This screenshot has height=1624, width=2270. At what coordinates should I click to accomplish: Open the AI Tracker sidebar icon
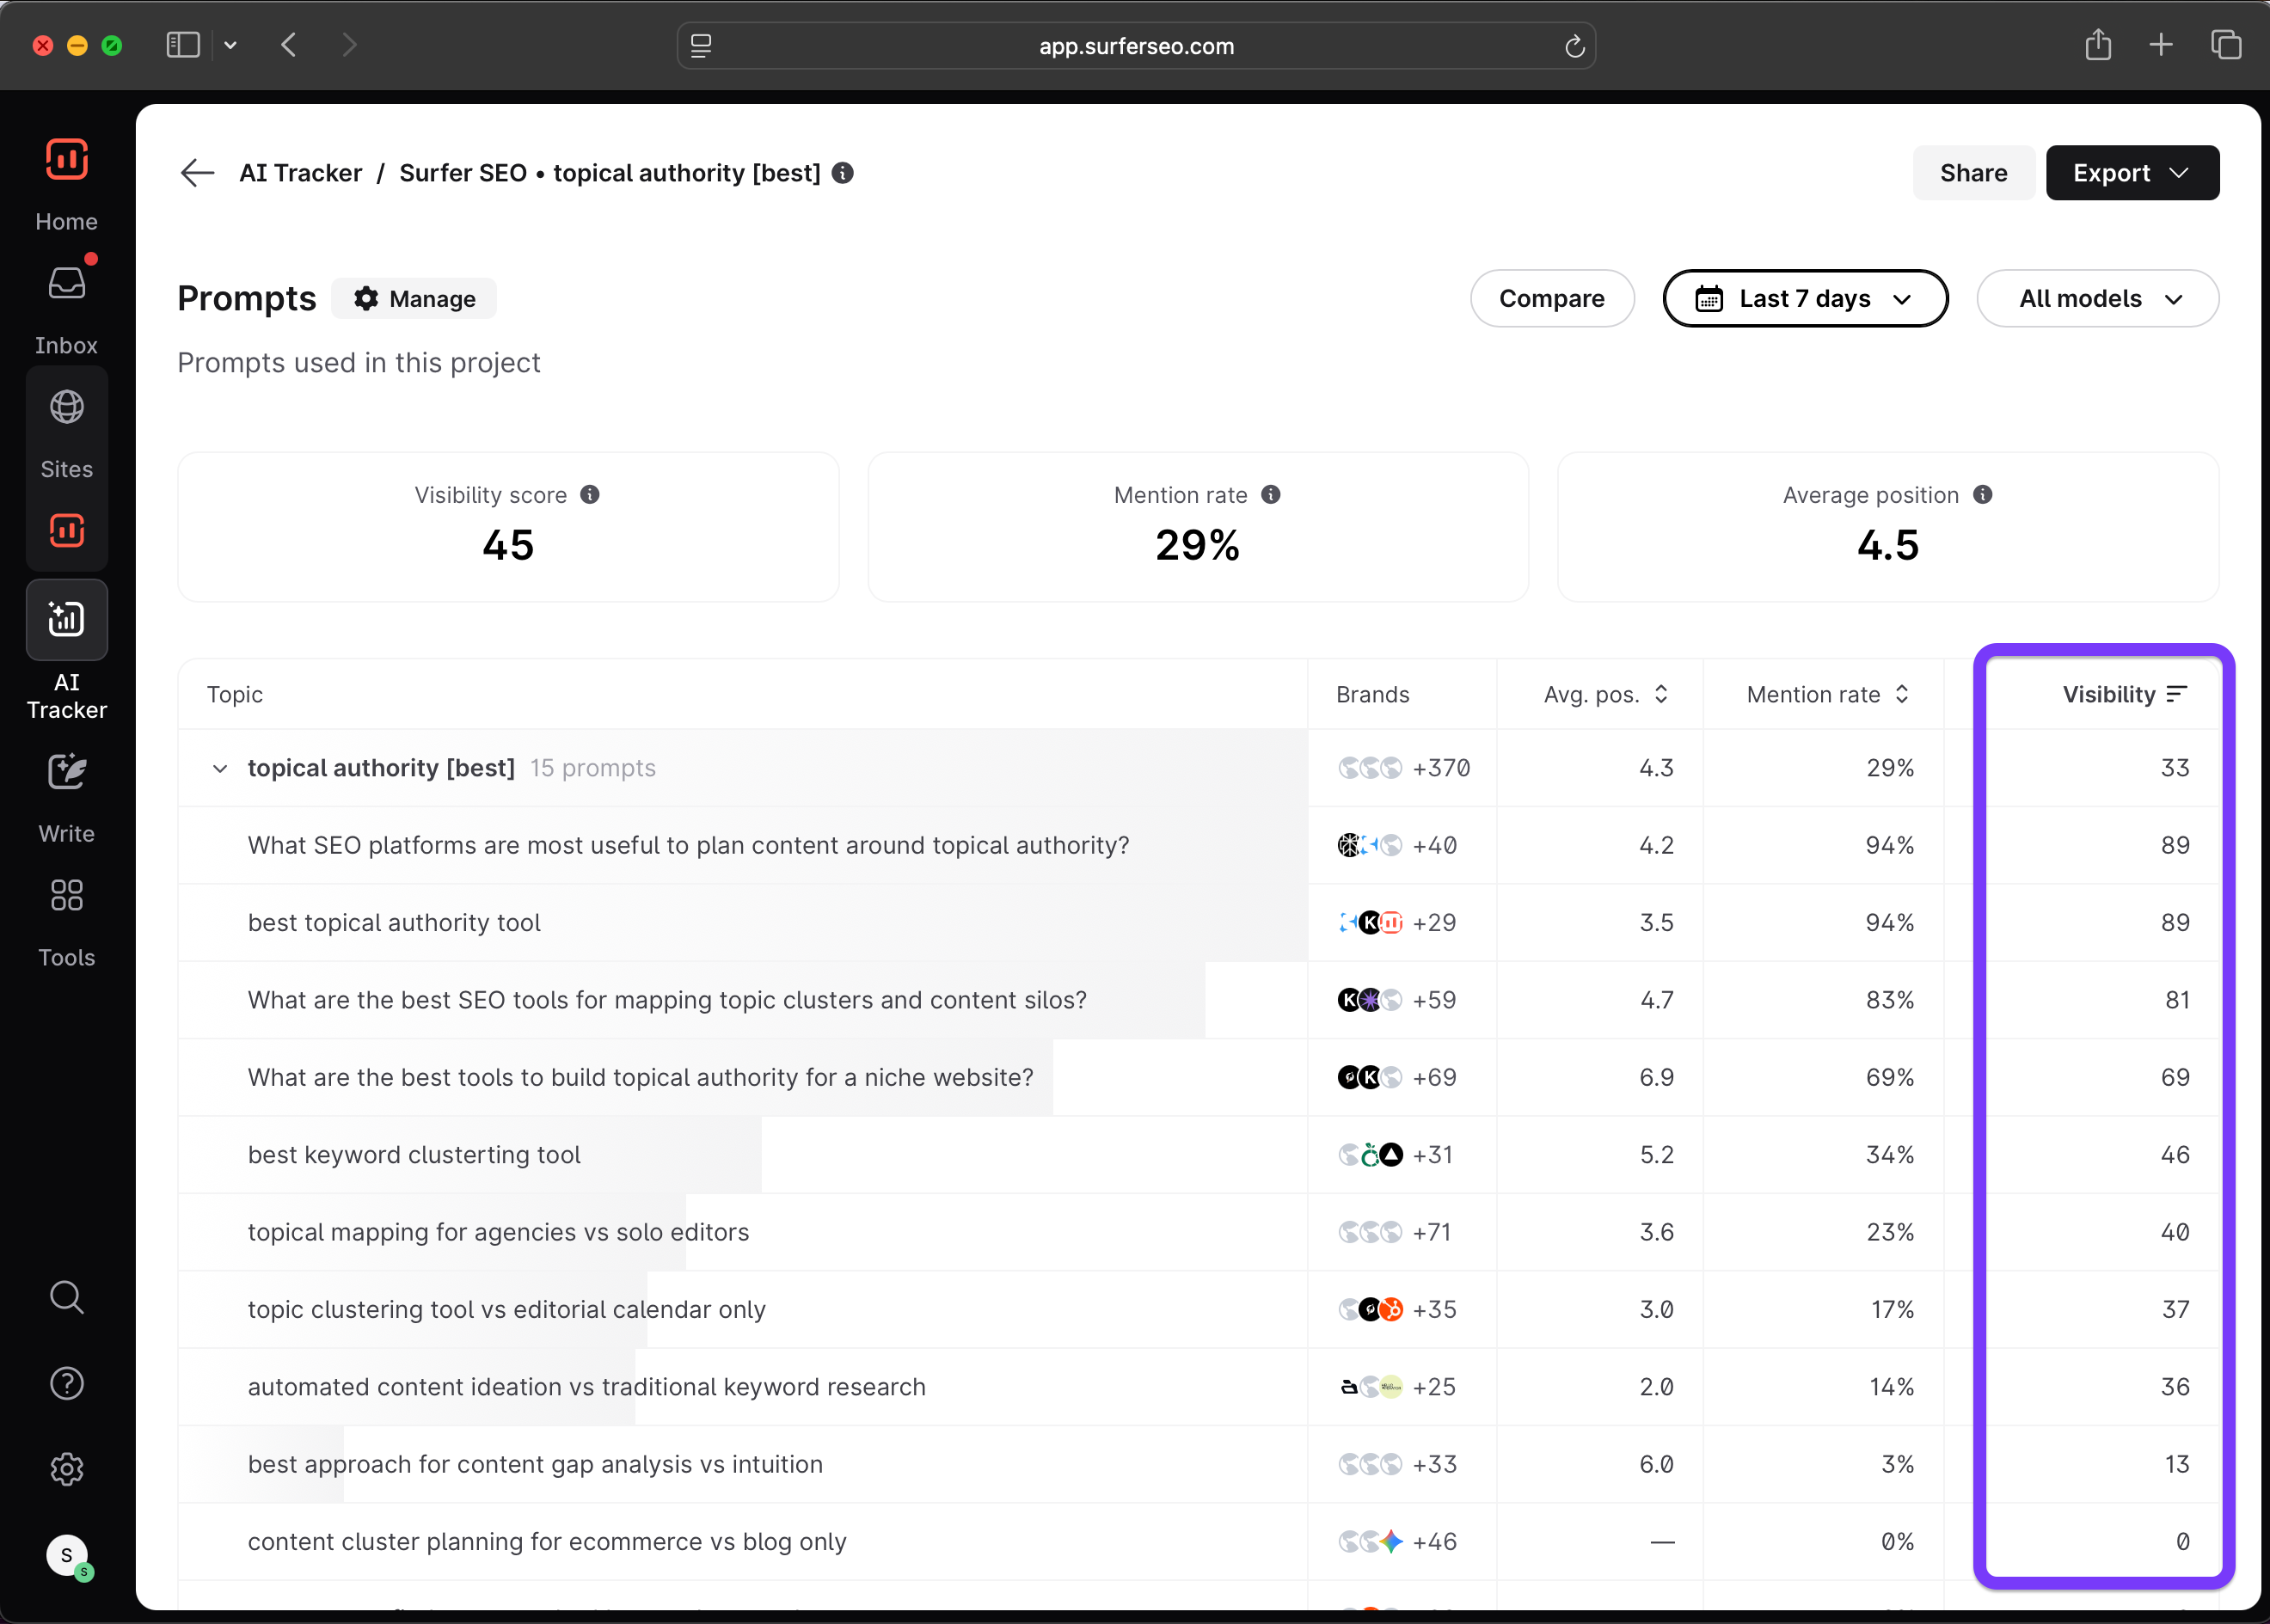[66, 620]
